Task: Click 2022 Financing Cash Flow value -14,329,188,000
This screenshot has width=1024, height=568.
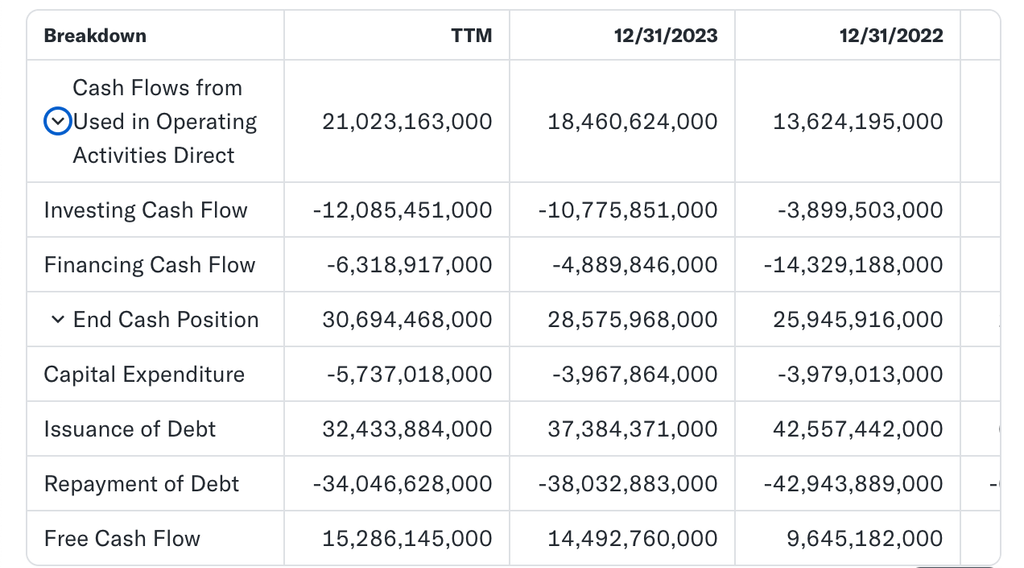Action: [853, 265]
